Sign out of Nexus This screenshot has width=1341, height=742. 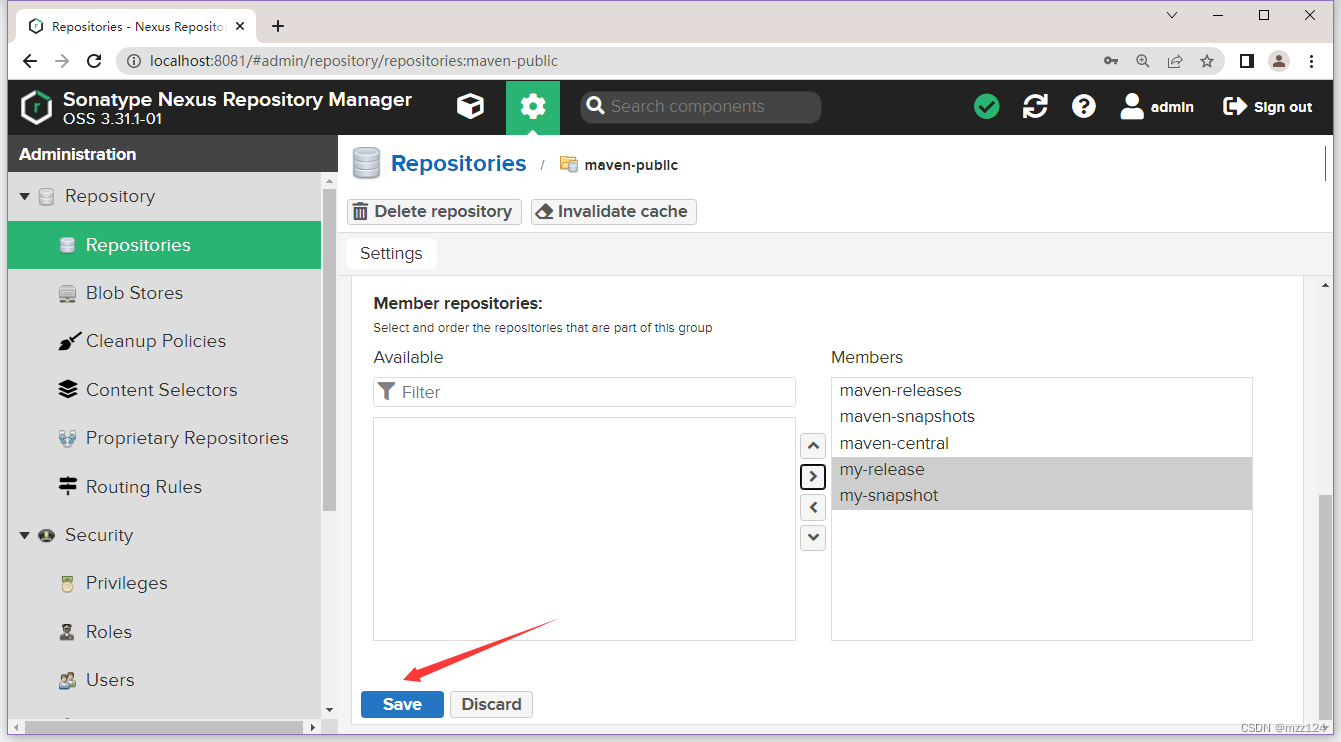tap(1268, 107)
